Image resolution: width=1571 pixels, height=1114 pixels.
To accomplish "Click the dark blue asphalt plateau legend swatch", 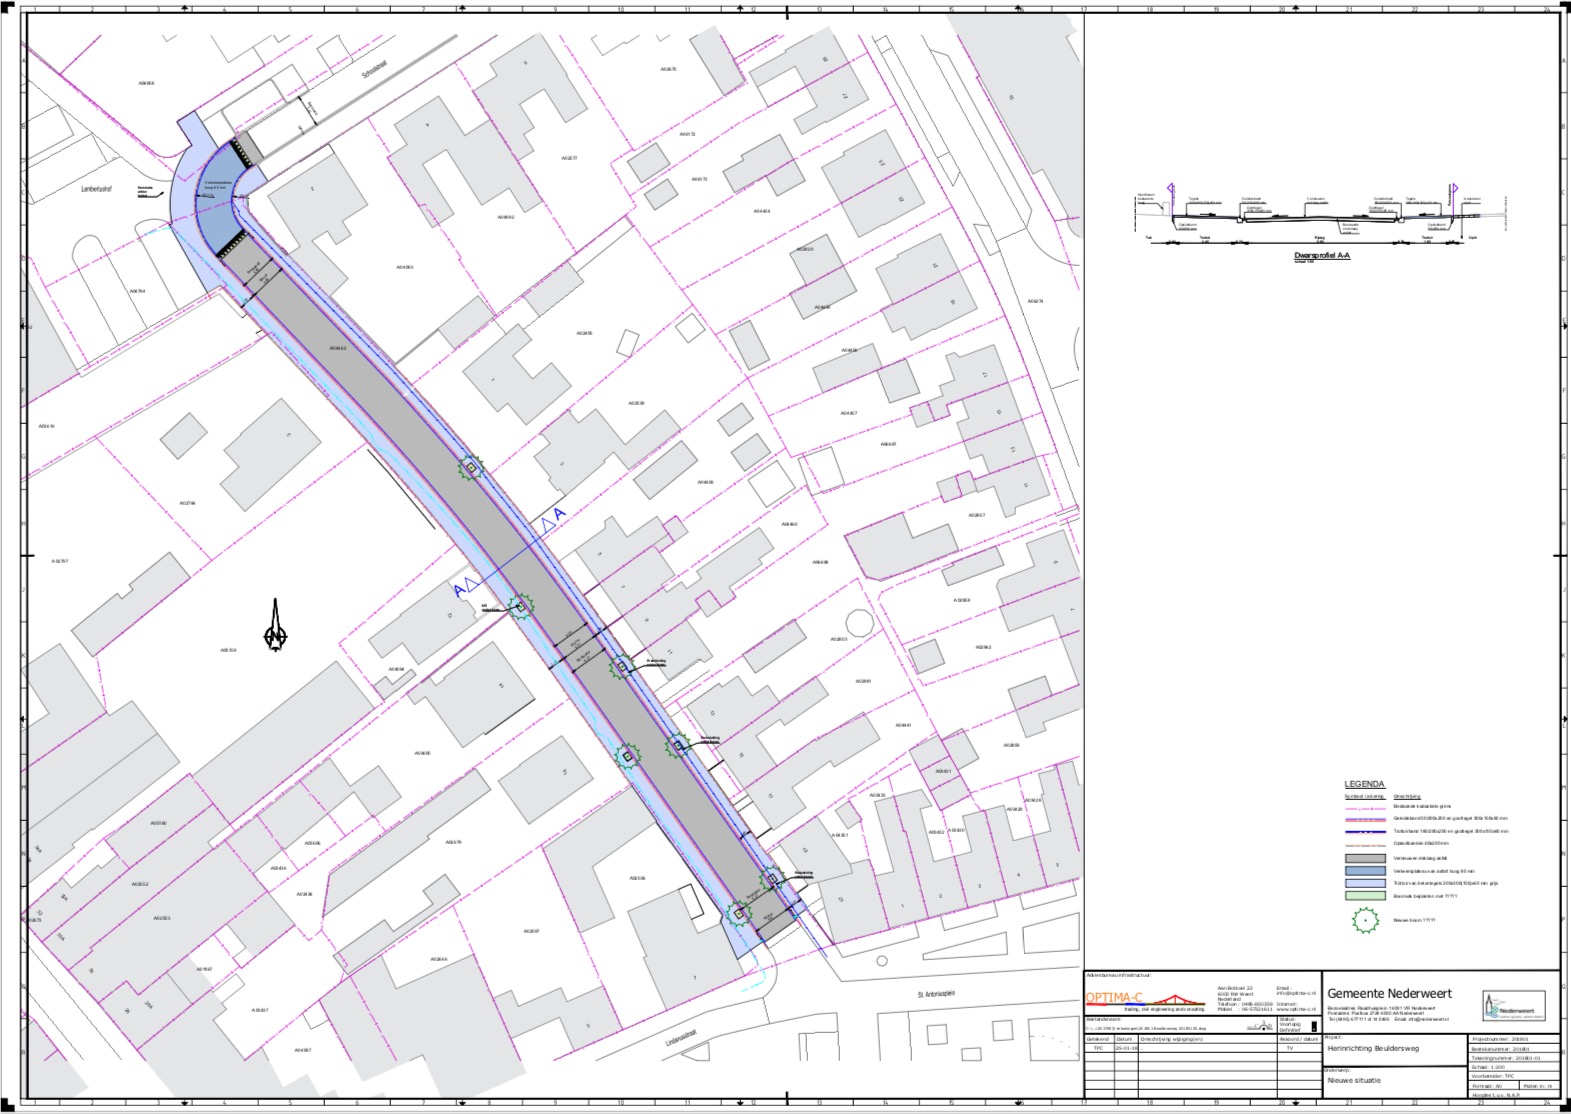I will [x=1364, y=871].
